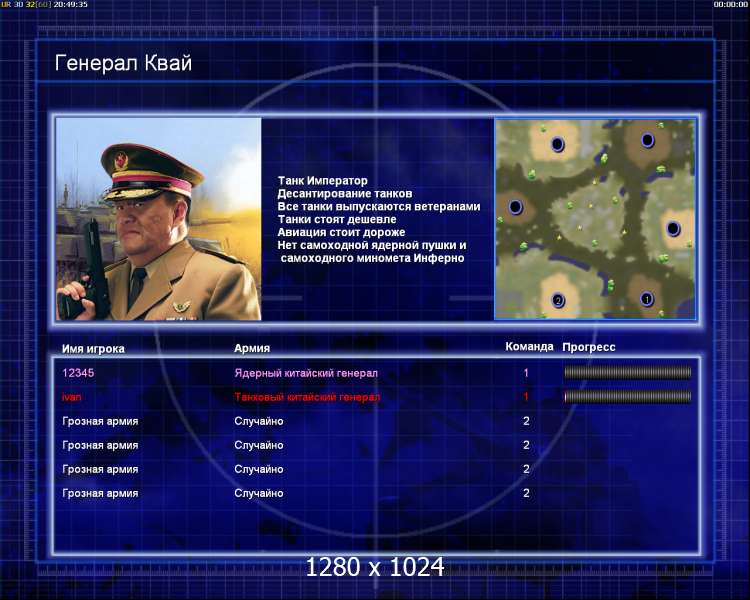Click the 20:49:35 clock overlay text
Viewport: 750px width, 600px height.
tap(70, 4)
